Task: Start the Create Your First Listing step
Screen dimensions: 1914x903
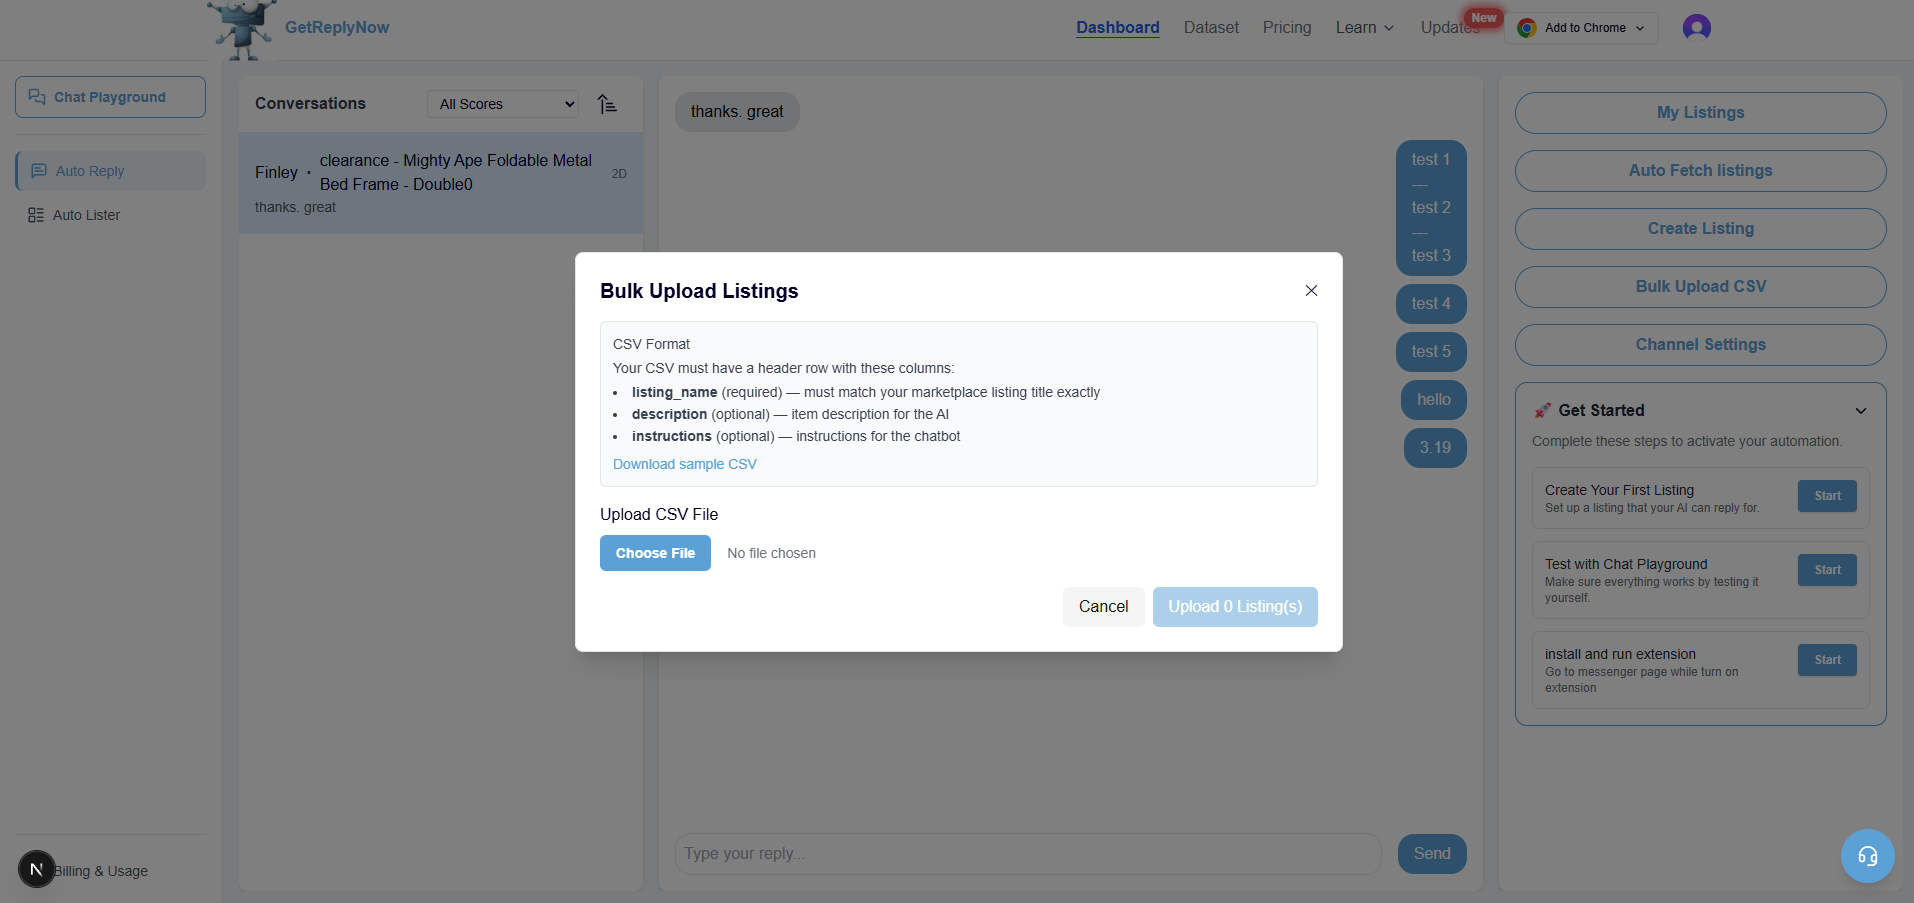Action: coord(1825,495)
